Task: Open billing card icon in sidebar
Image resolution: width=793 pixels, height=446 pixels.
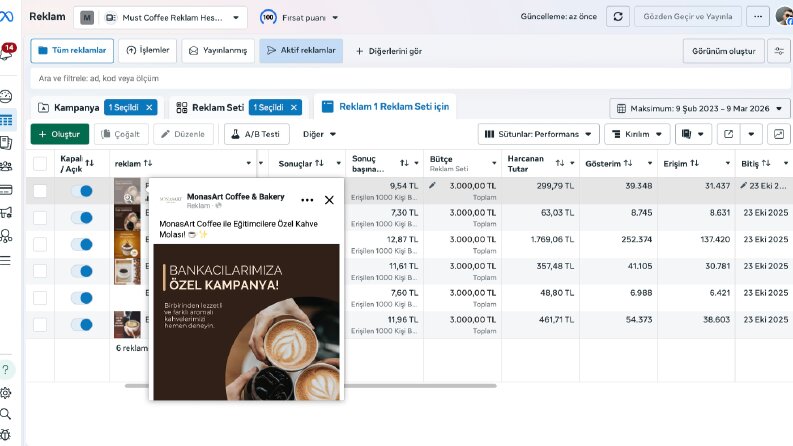Action: (6, 190)
